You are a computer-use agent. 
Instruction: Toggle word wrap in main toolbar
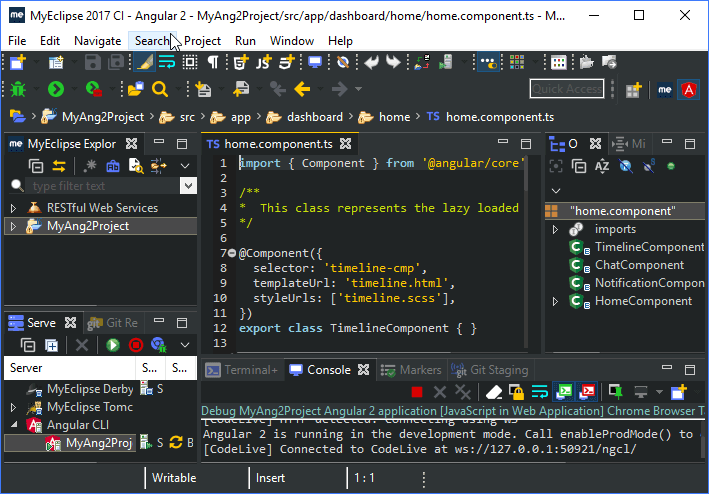166,62
